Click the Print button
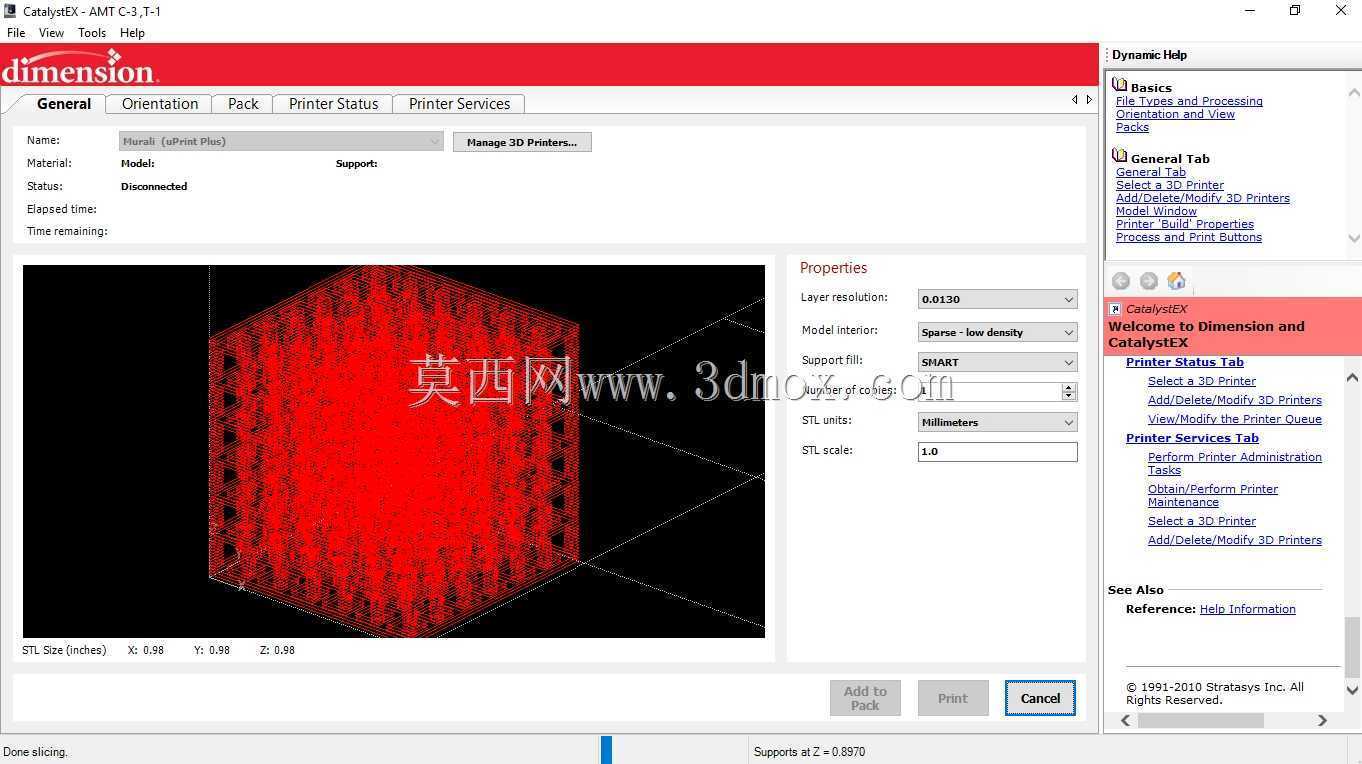The width and height of the screenshot is (1362, 764). tap(953, 698)
